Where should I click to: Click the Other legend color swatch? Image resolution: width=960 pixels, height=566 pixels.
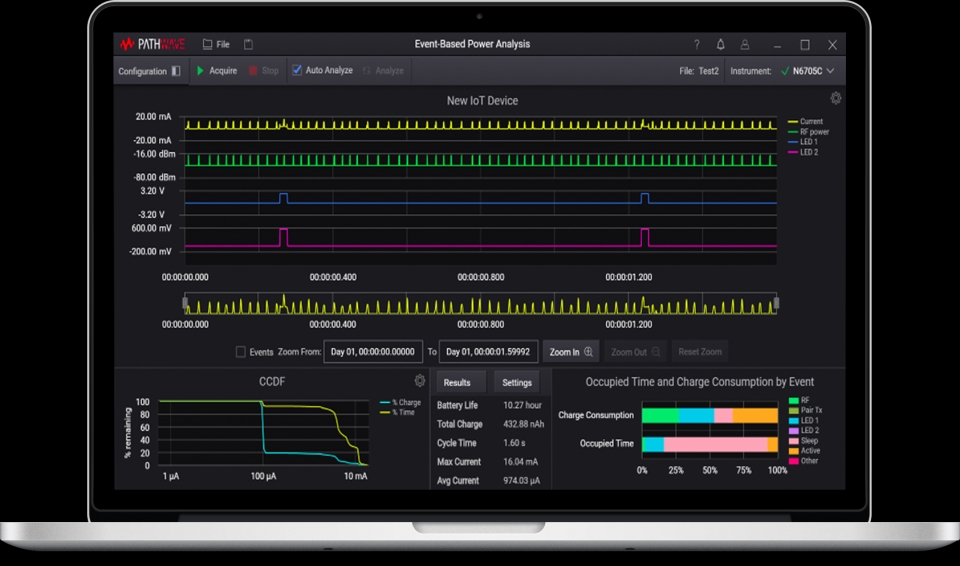(793, 461)
